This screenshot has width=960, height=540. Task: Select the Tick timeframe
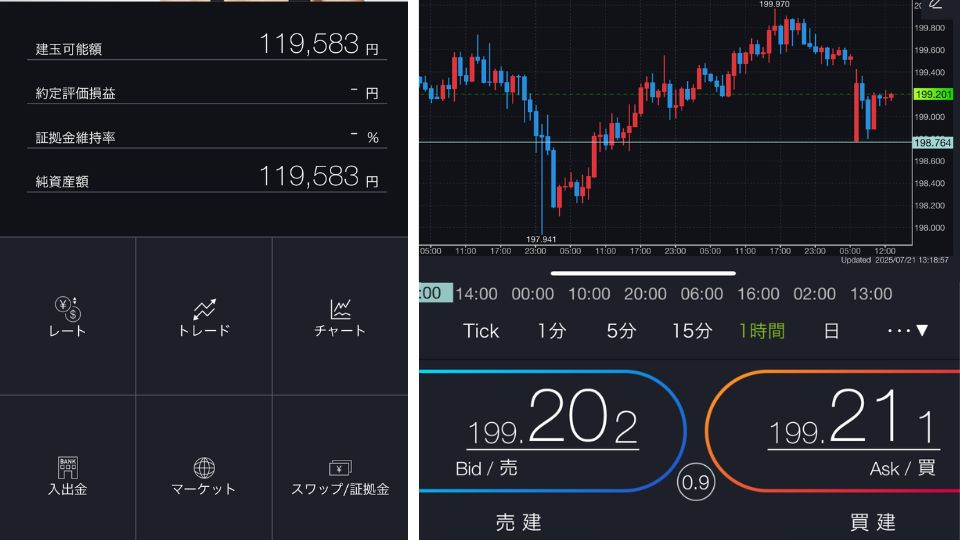[x=481, y=331]
